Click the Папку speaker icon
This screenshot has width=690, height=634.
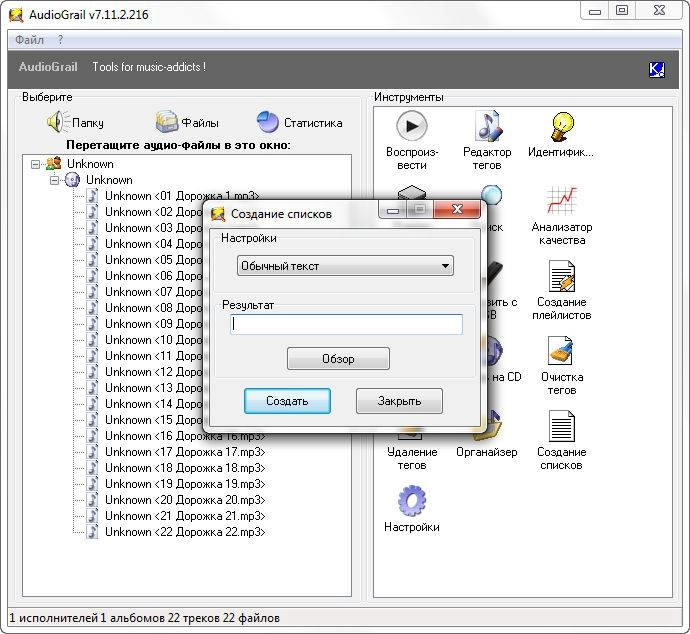pyautogui.click(x=57, y=122)
